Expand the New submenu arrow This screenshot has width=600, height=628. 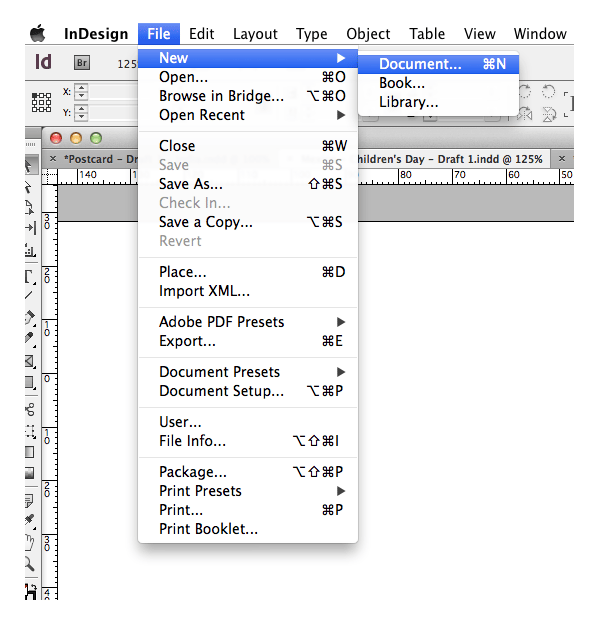(341, 58)
